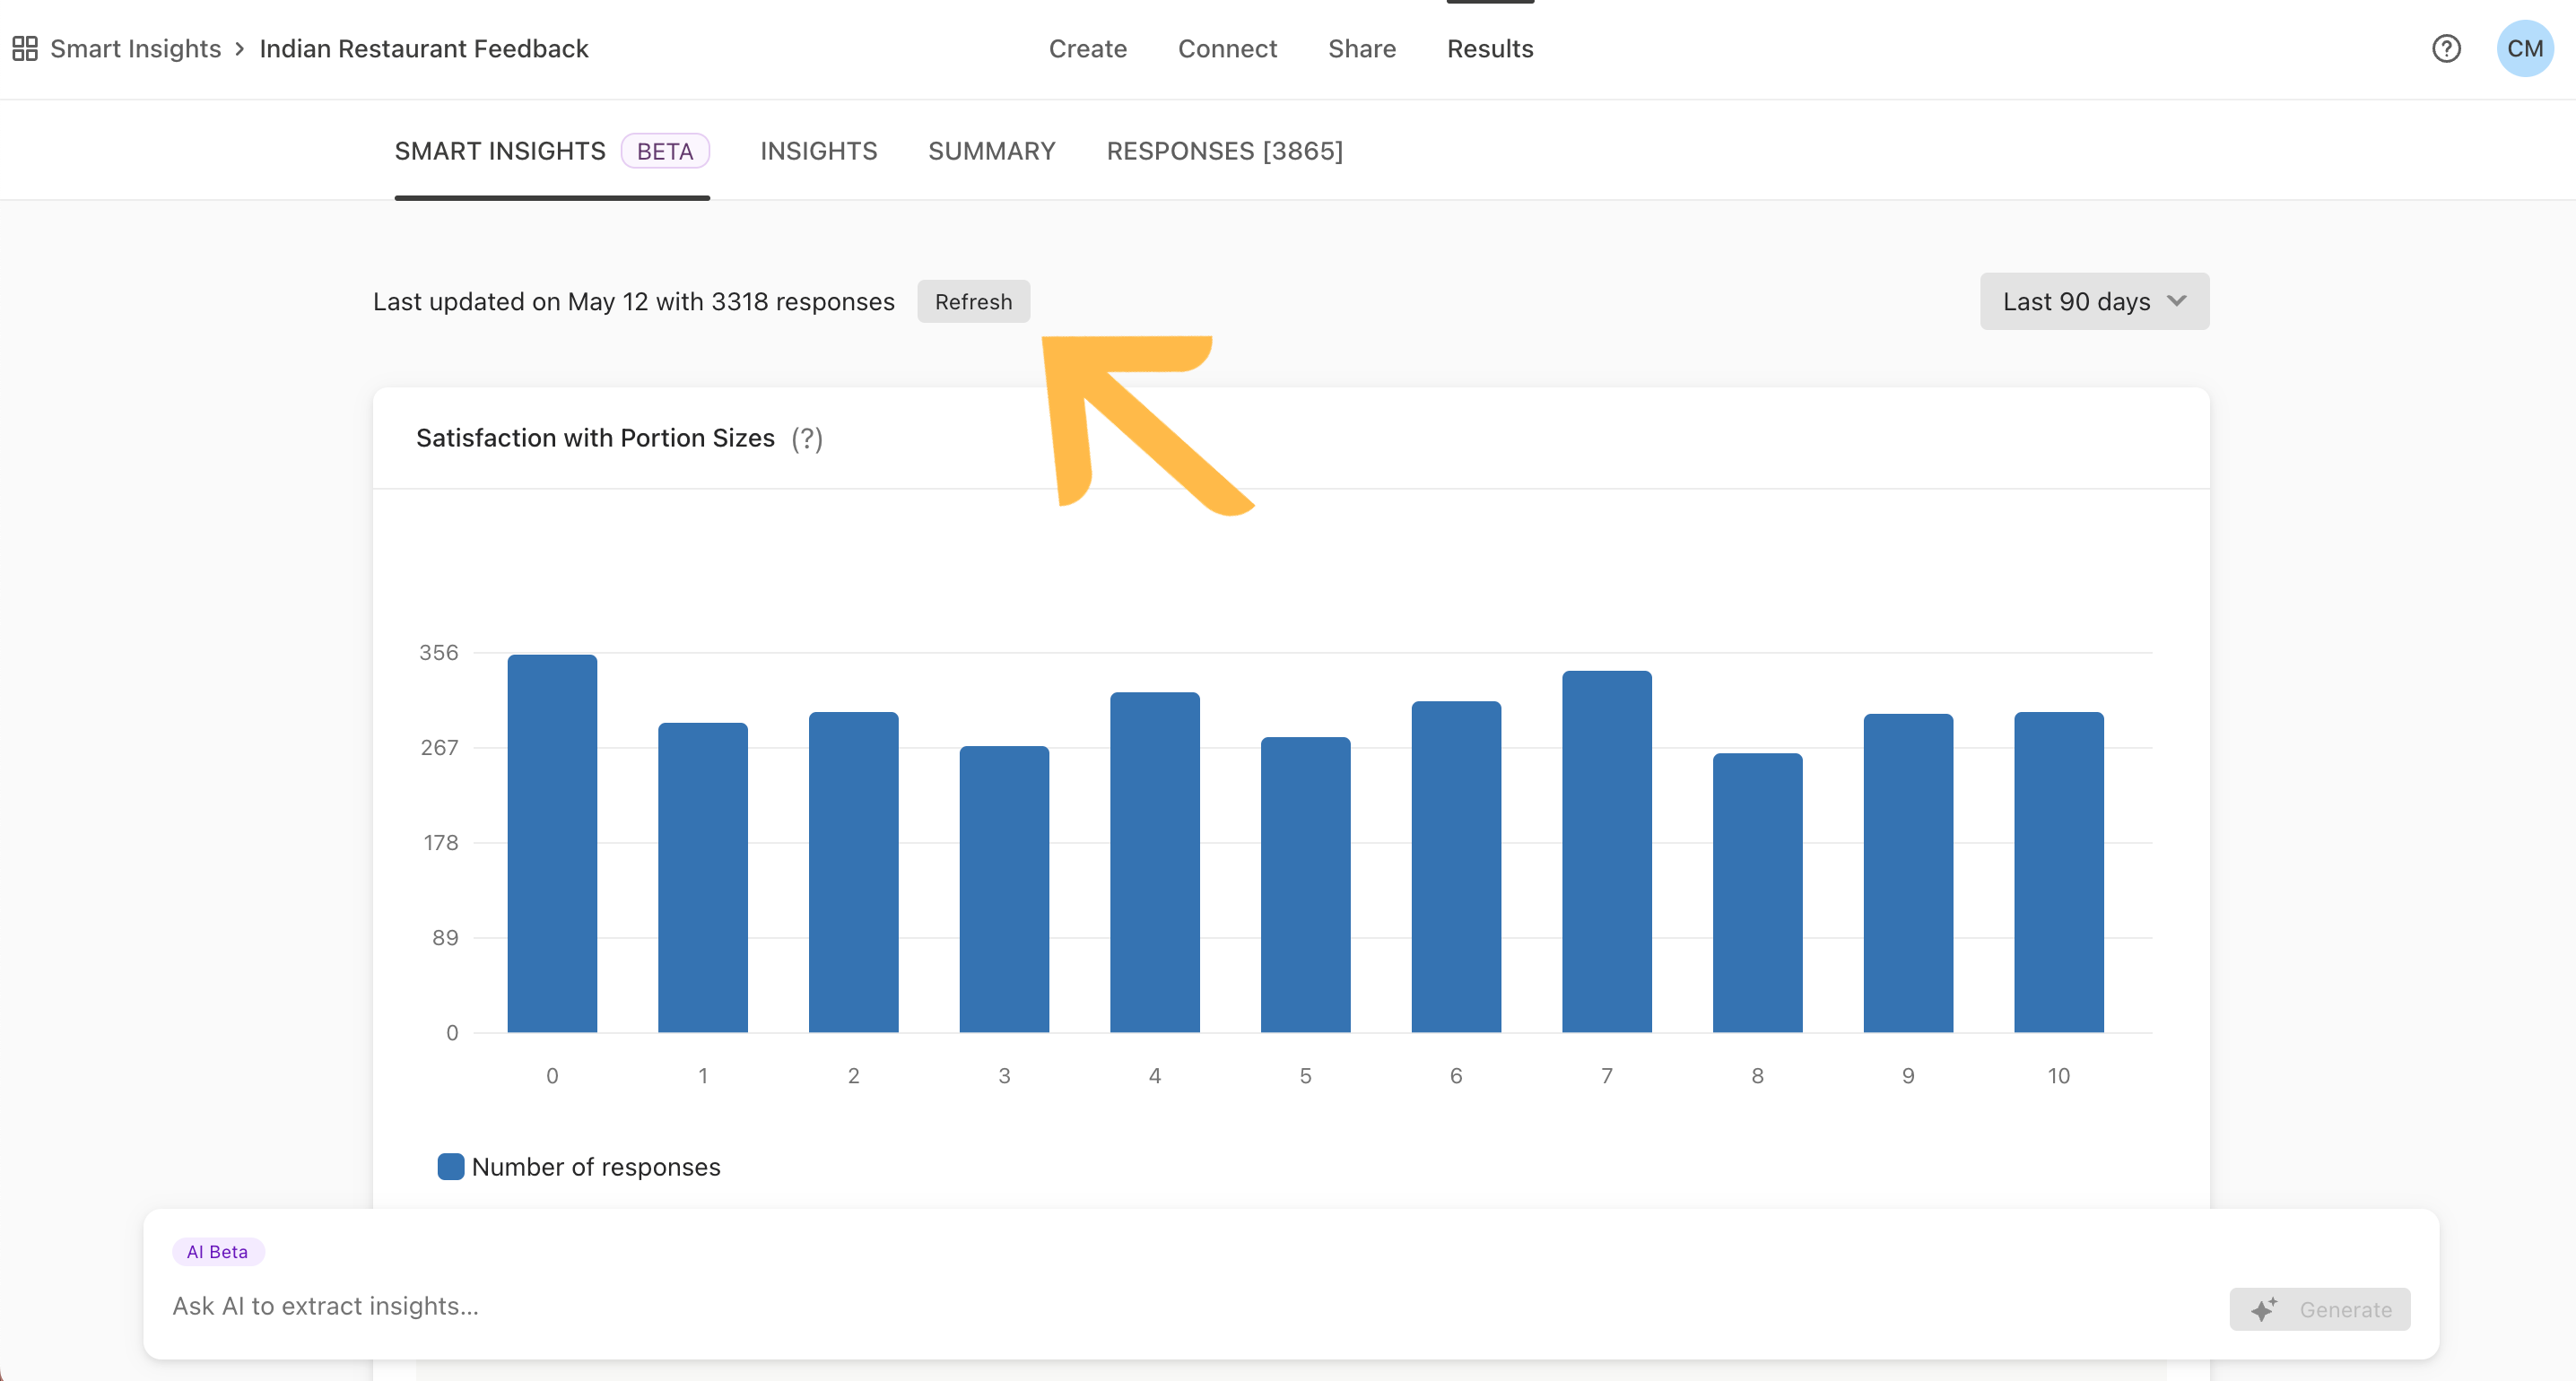This screenshot has height=1381, width=2576.
Task: Click the bar for rating 0
Action: [x=552, y=843]
